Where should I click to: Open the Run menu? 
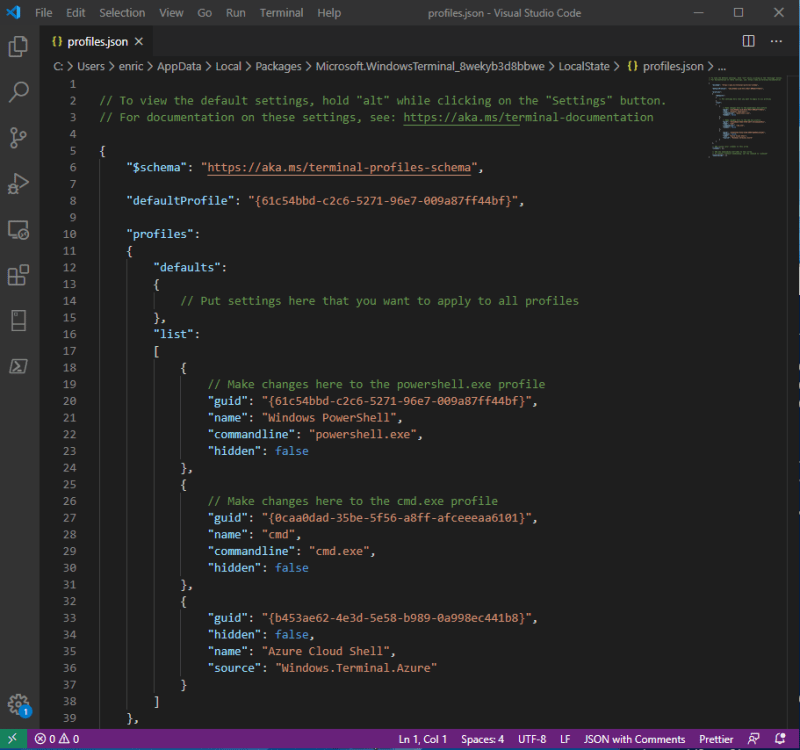pos(236,13)
